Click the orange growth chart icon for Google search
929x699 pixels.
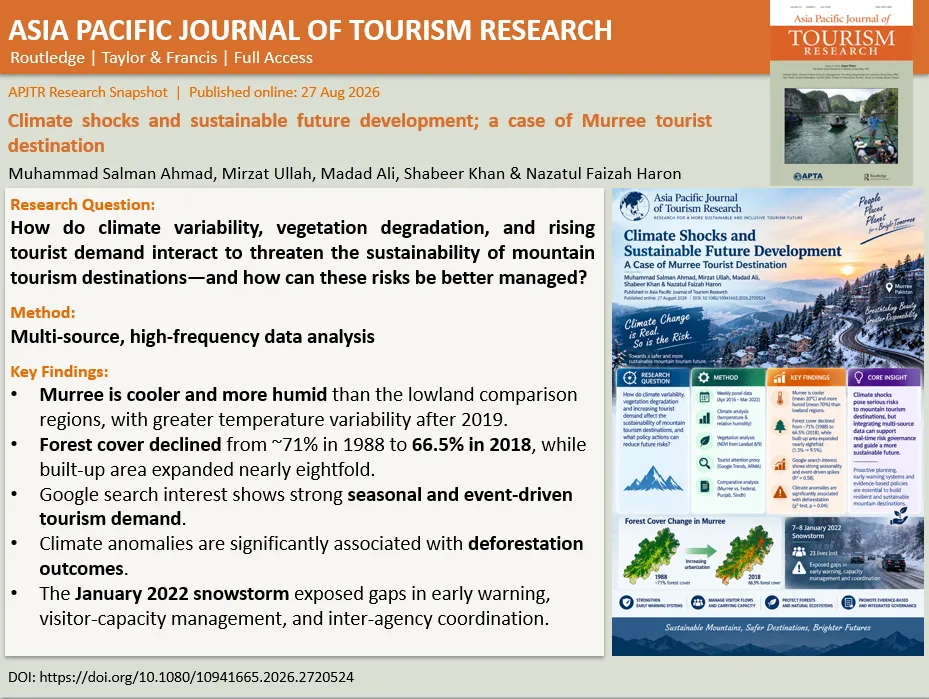coord(780,464)
